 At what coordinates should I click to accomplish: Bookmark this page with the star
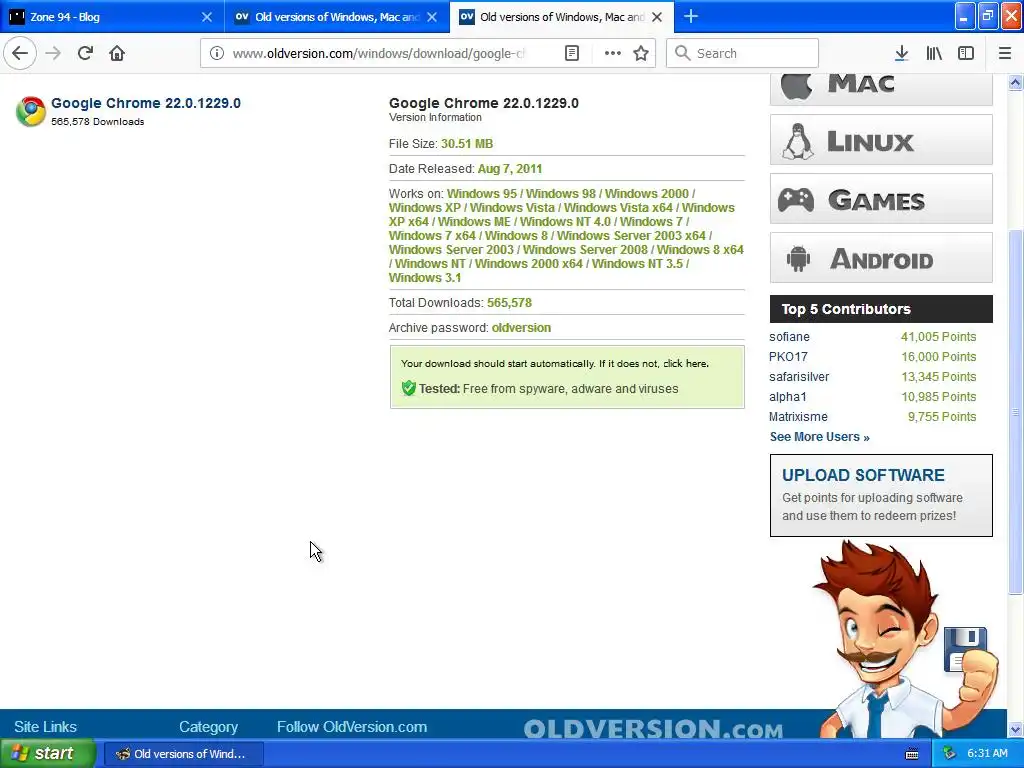click(x=641, y=53)
